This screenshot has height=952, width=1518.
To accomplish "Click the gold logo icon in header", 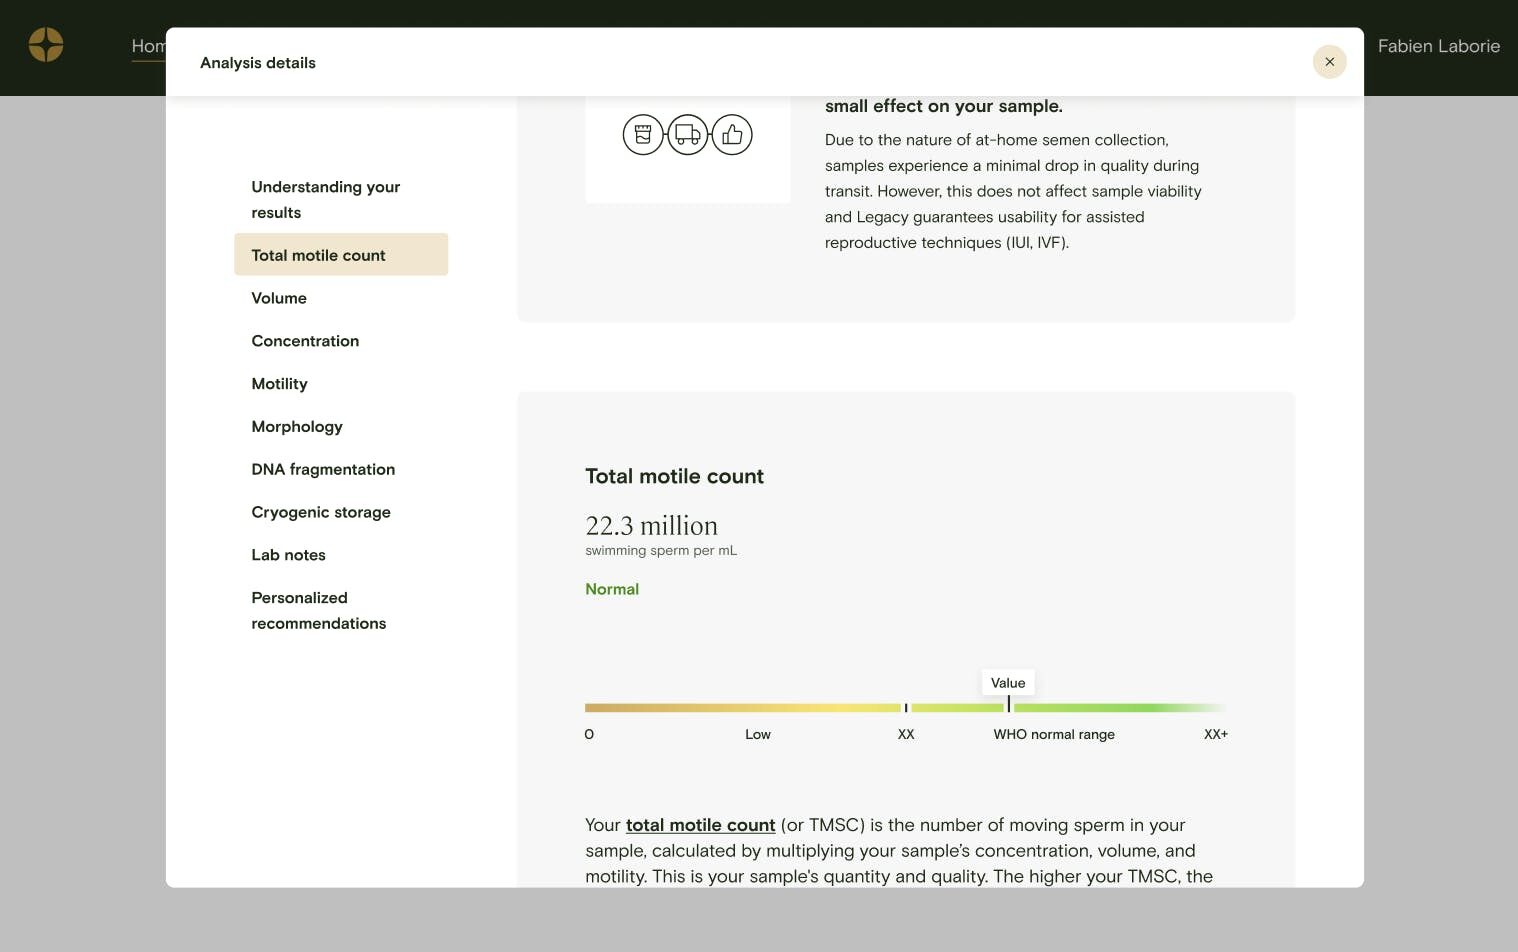I will [46, 45].
